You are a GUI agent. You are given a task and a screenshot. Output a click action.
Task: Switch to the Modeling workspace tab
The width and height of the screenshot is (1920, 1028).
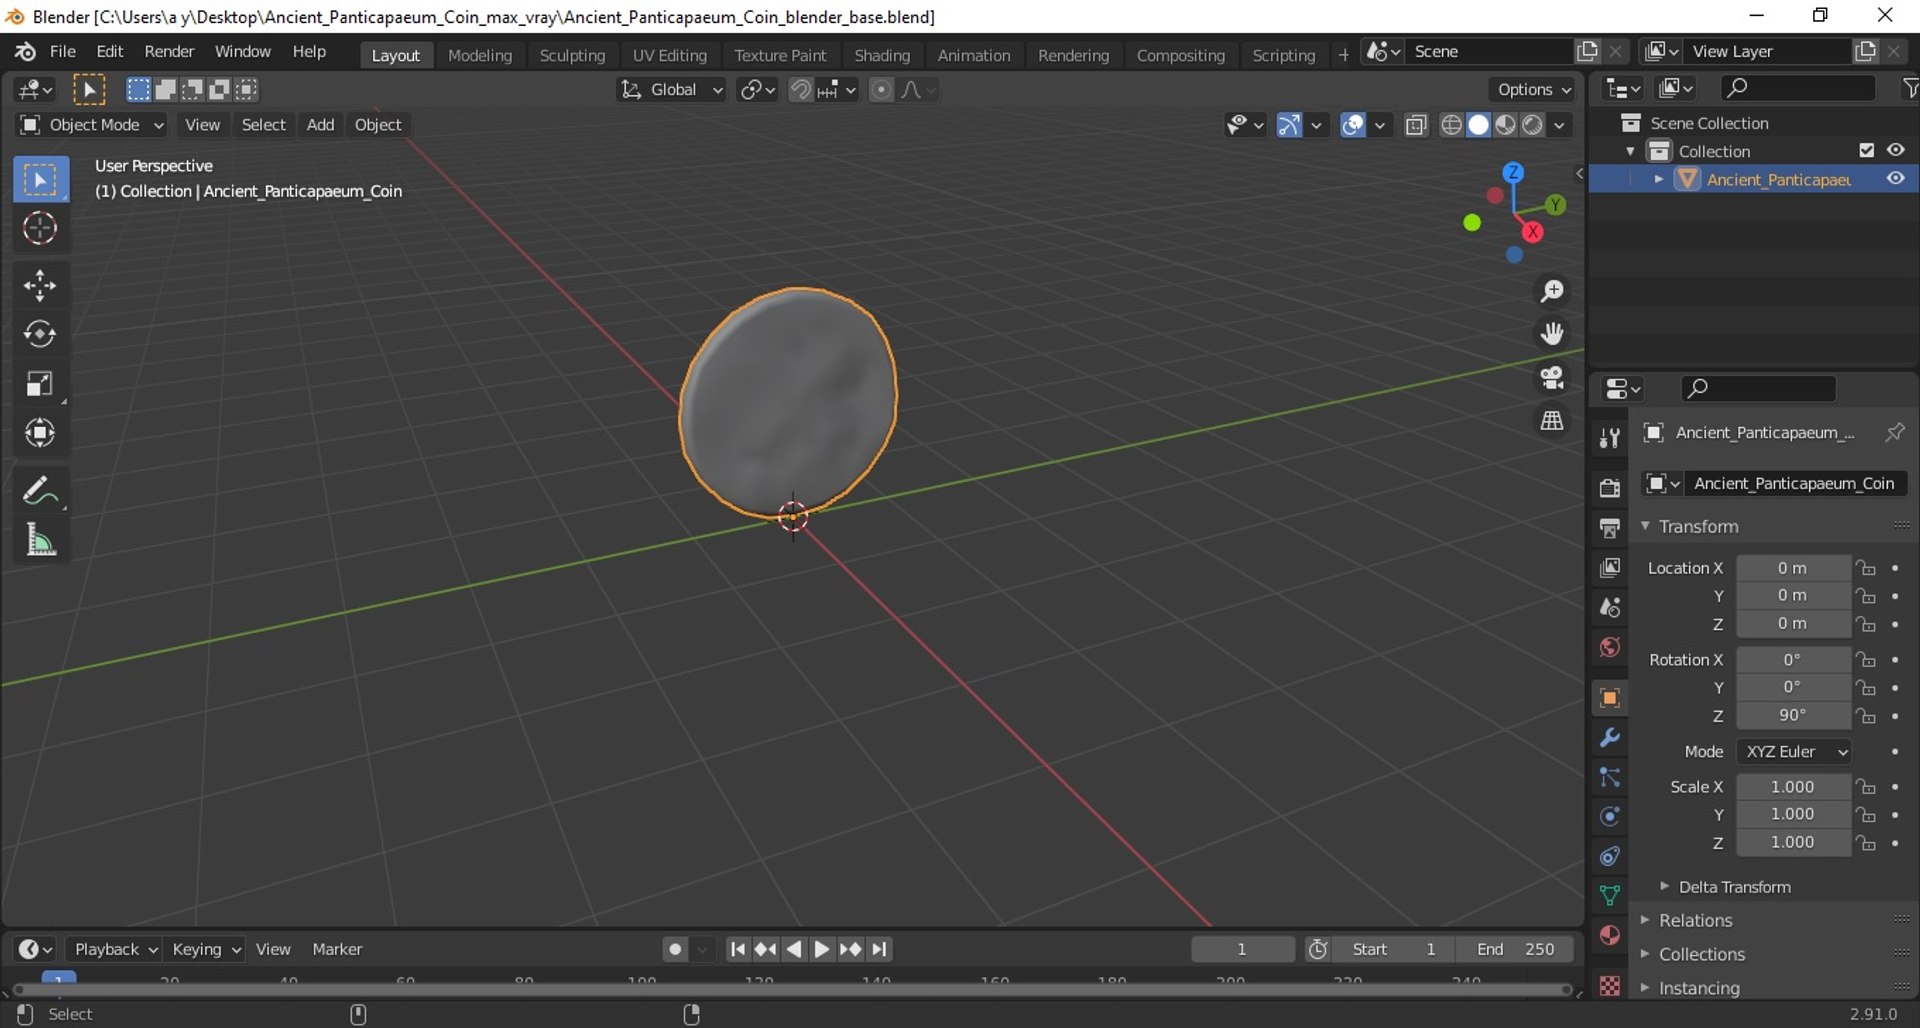click(x=480, y=55)
